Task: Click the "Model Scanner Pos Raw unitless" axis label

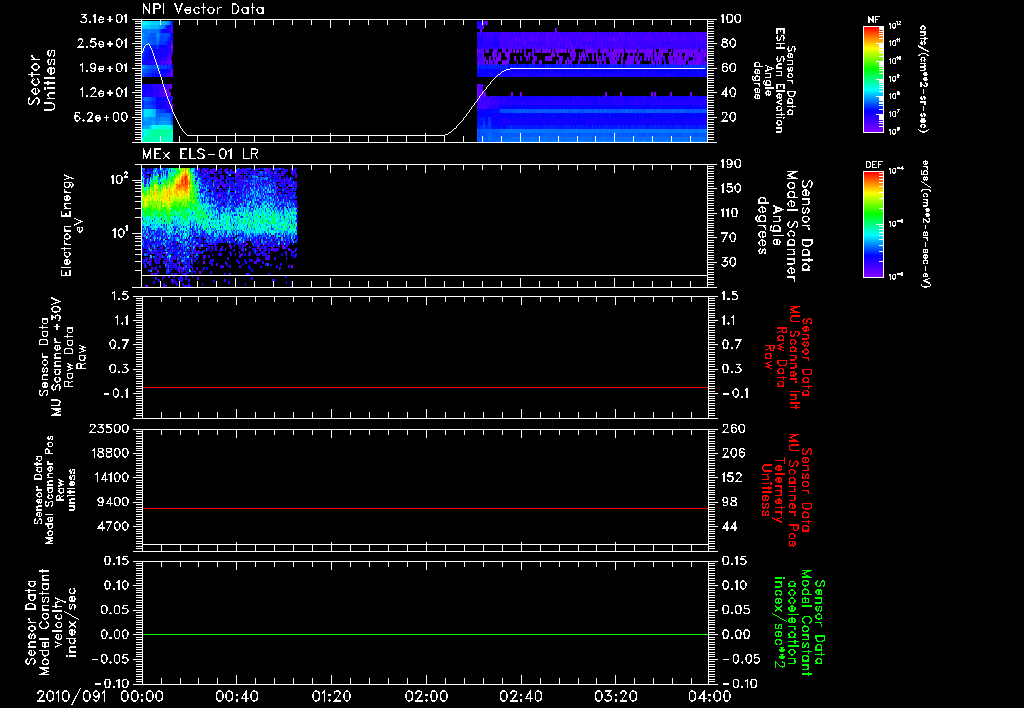Action: click(55, 490)
